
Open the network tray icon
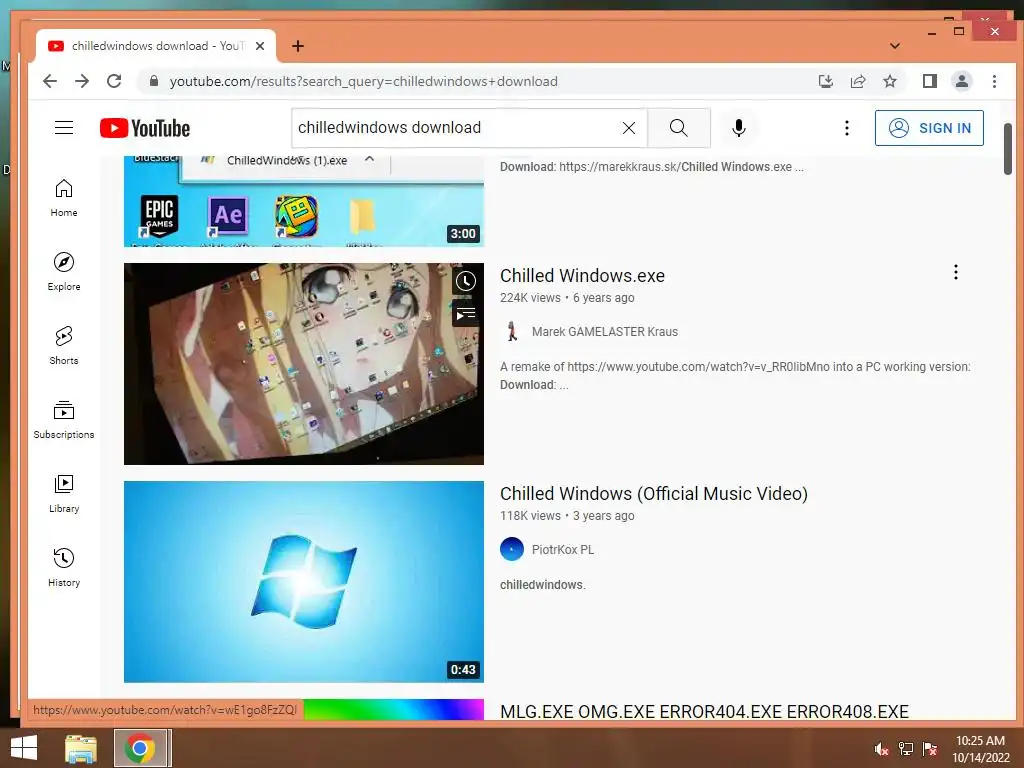coord(906,749)
